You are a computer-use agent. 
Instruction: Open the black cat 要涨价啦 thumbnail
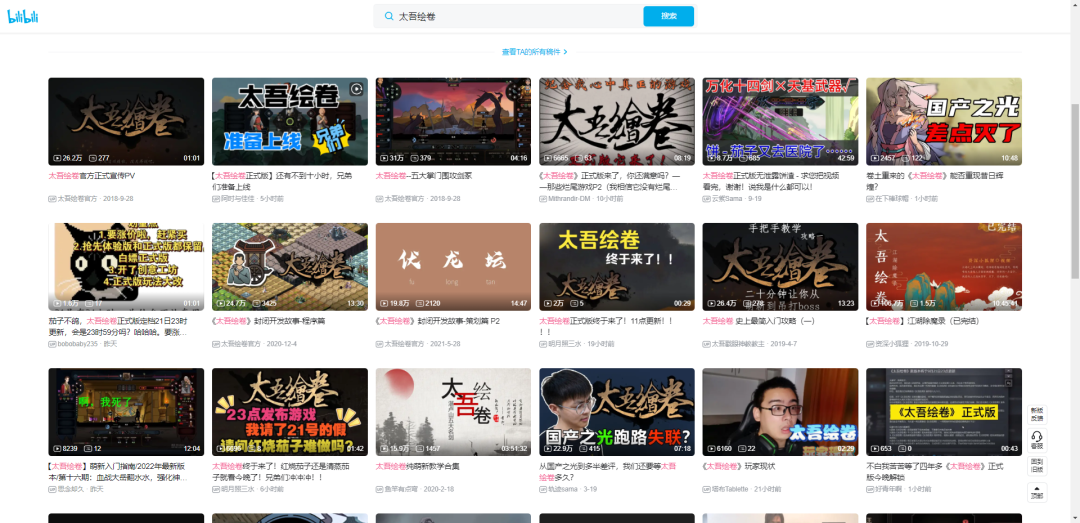pos(126,267)
